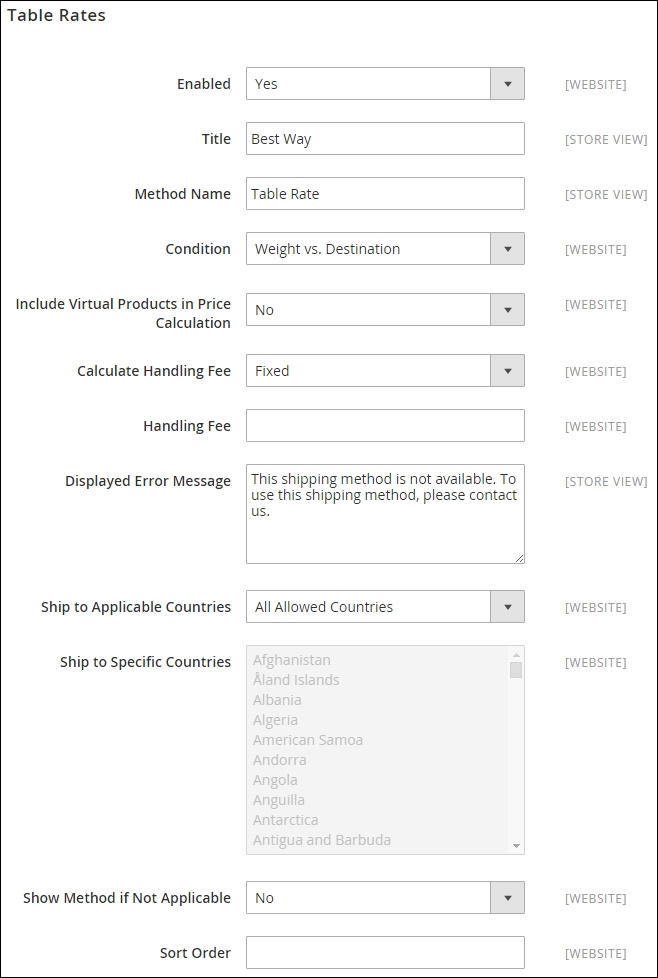Expand the Condition dropdown
Viewport: 658px width, 978px height.
[385, 249]
